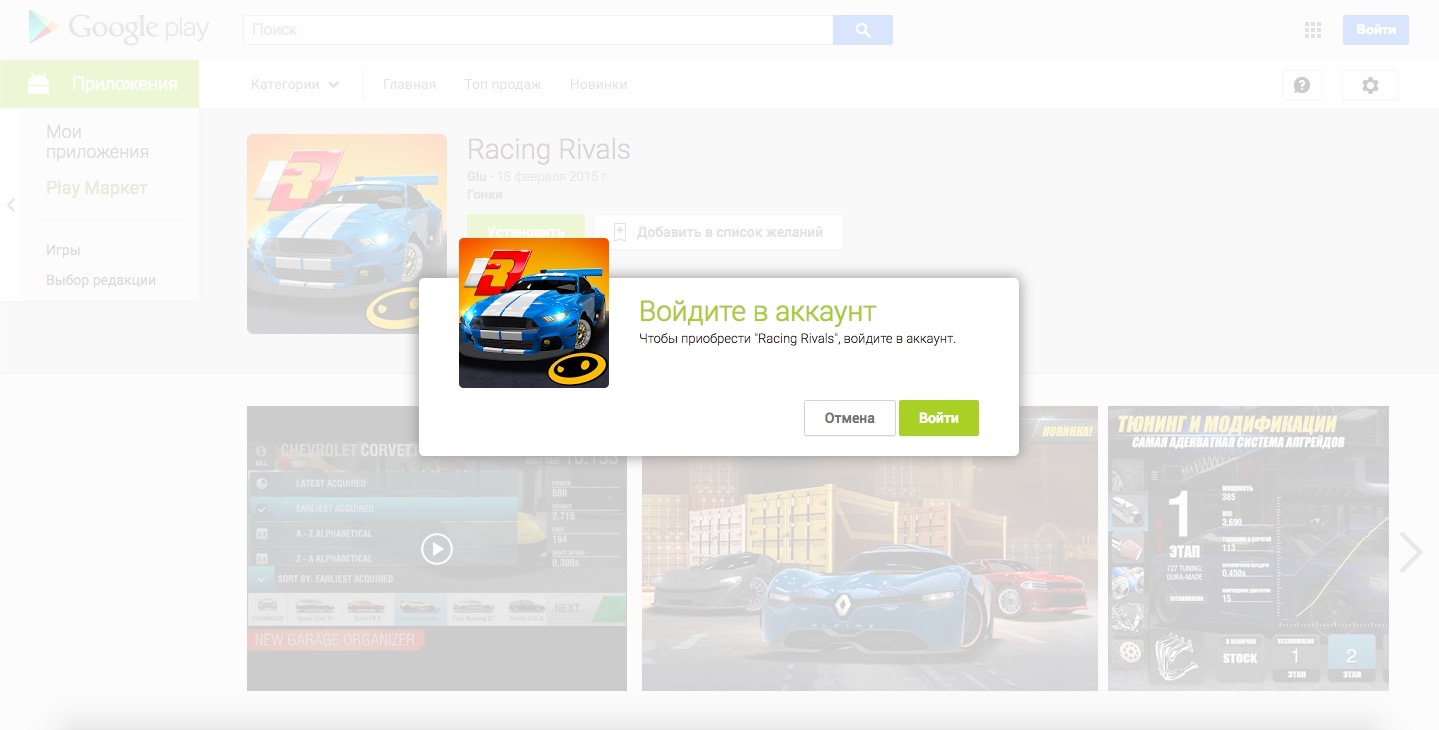The width and height of the screenshot is (1439, 730).
Task: Open Тюнинг и модификации screenshot
Action: click(x=1248, y=548)
